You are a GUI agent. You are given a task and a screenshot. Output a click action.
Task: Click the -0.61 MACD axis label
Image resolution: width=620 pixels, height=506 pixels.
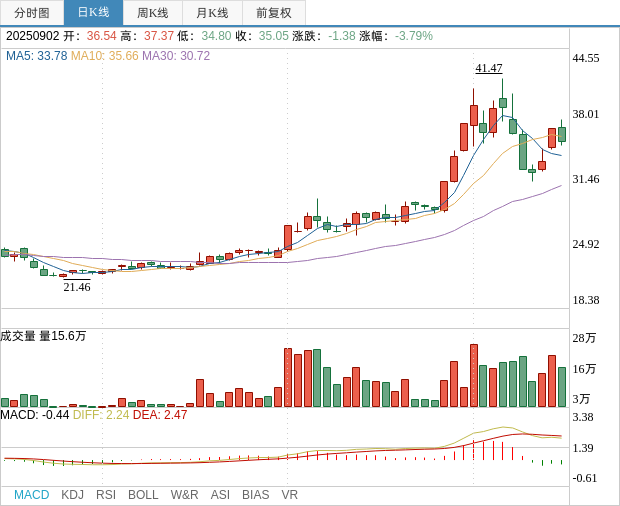[x=585, y=478]
